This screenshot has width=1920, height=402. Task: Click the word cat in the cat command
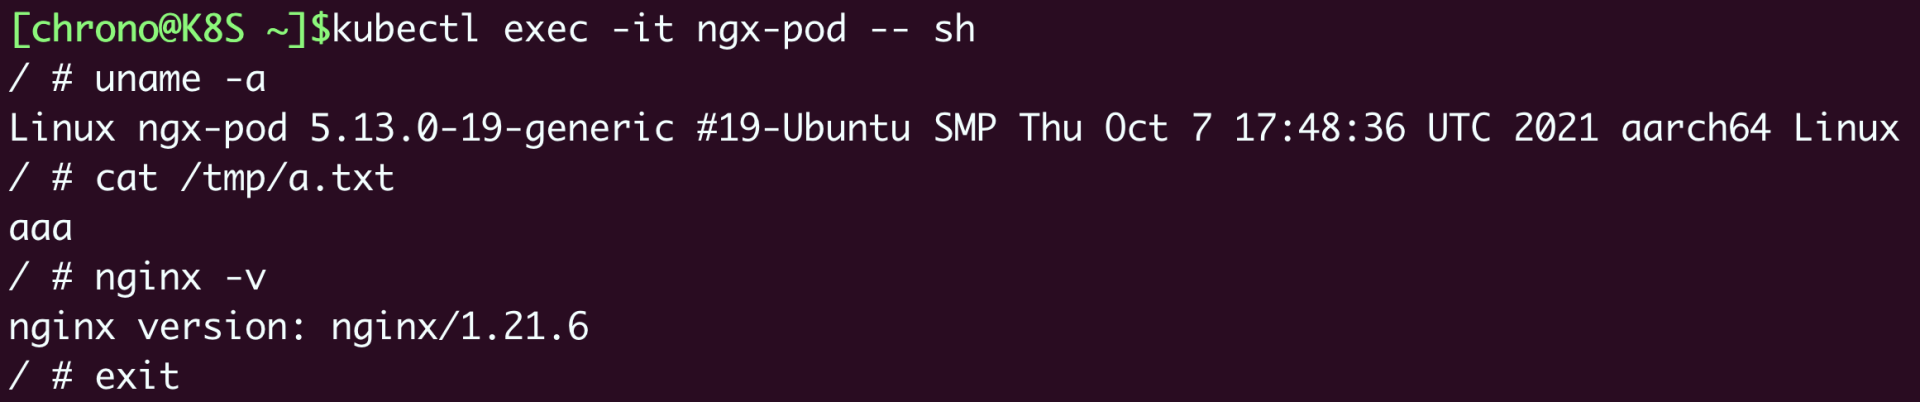[x=126, y=178]
